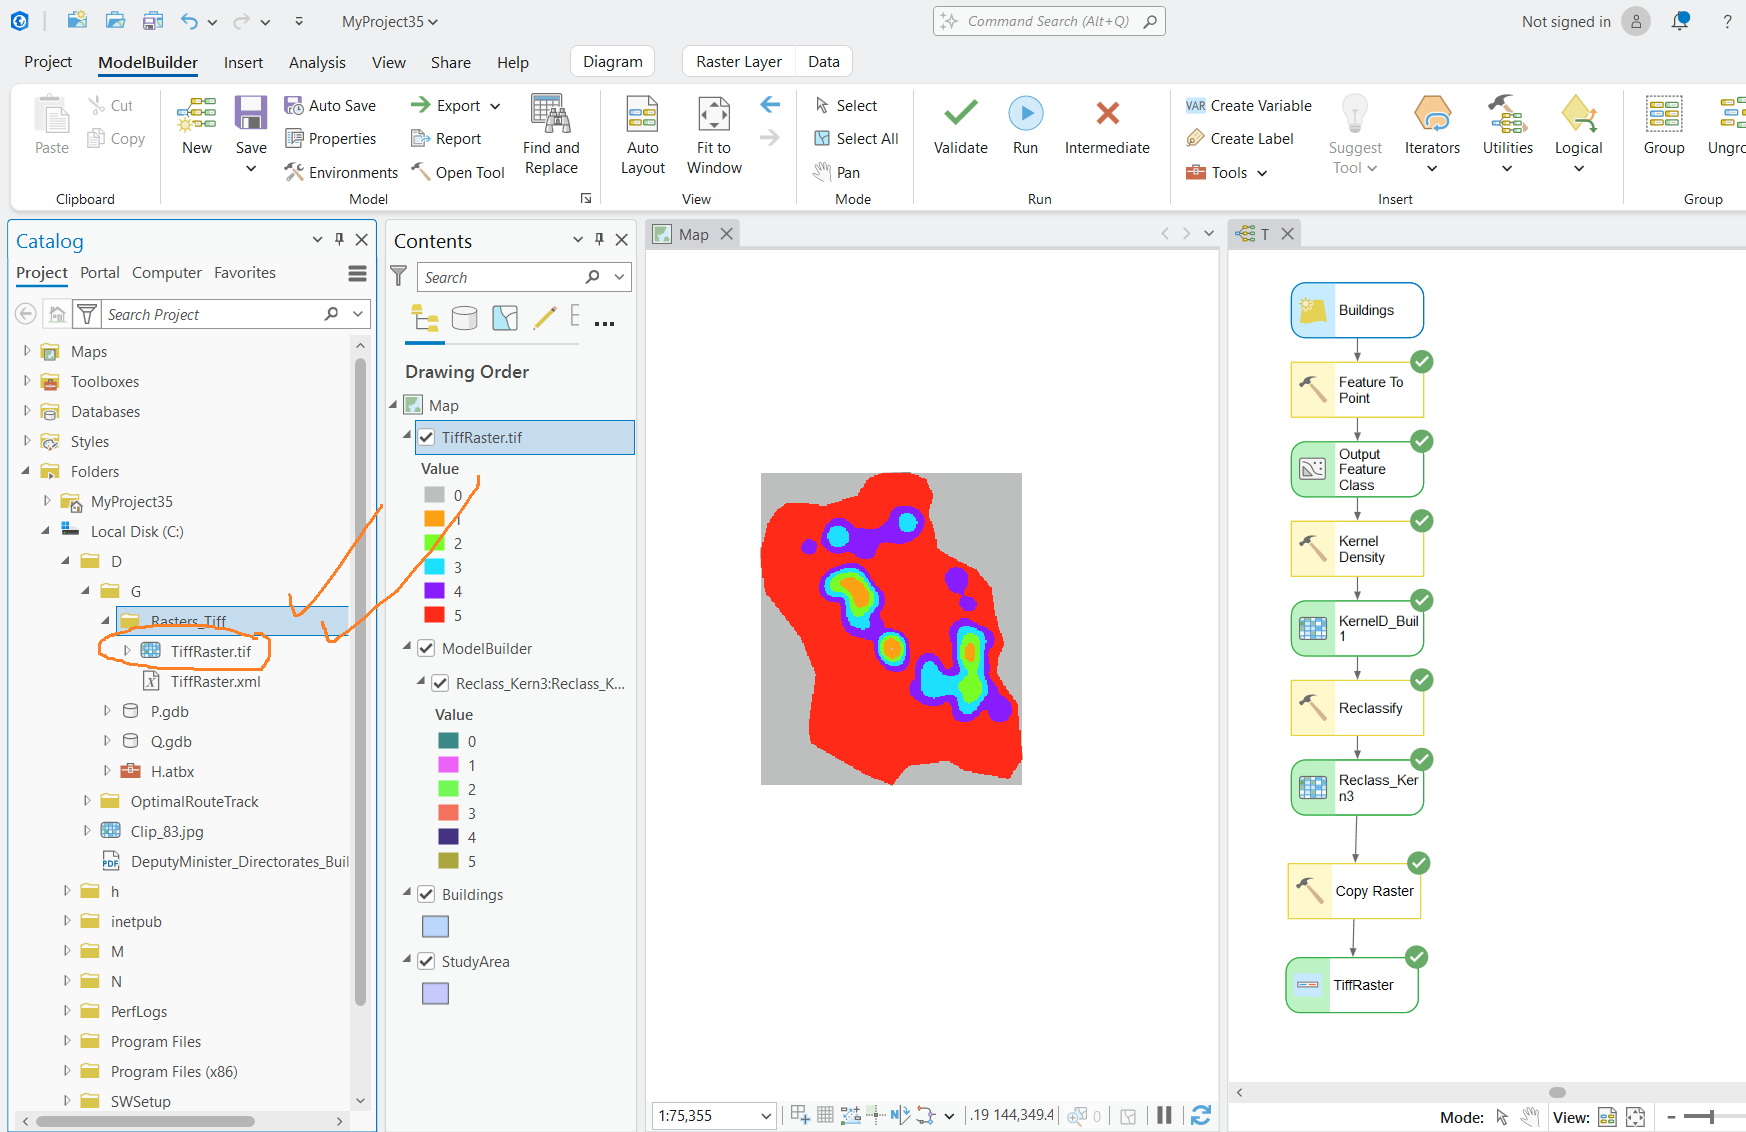This screenshot has height=1132, width=1746.
Task: Switch to Raster Layer tab
Action: 739,62
